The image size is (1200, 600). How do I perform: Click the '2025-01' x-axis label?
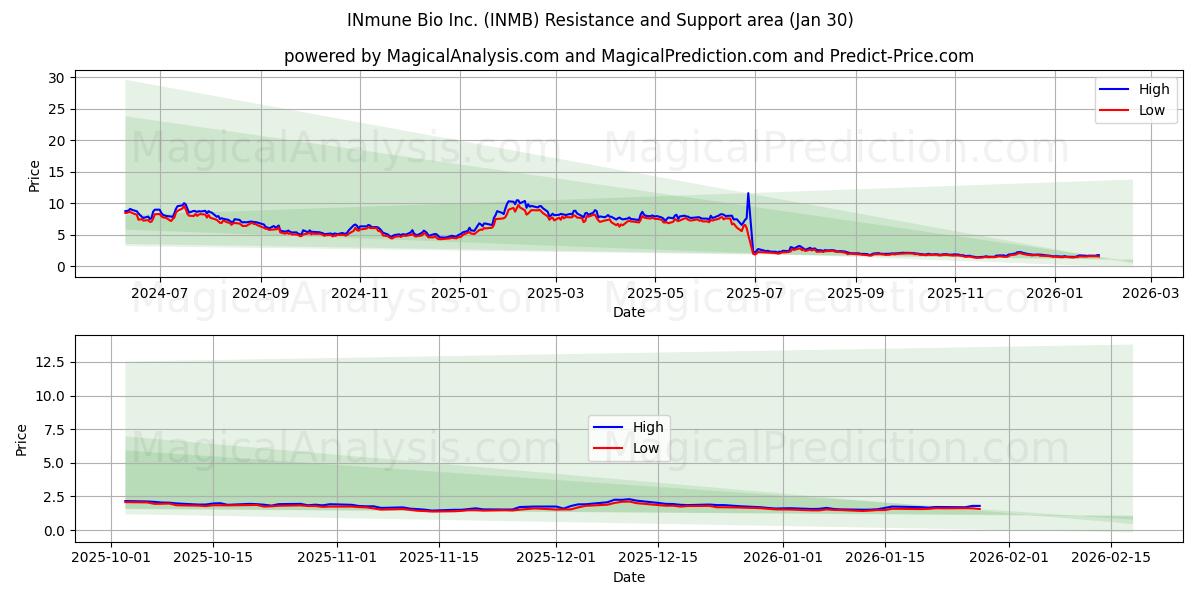460,293
